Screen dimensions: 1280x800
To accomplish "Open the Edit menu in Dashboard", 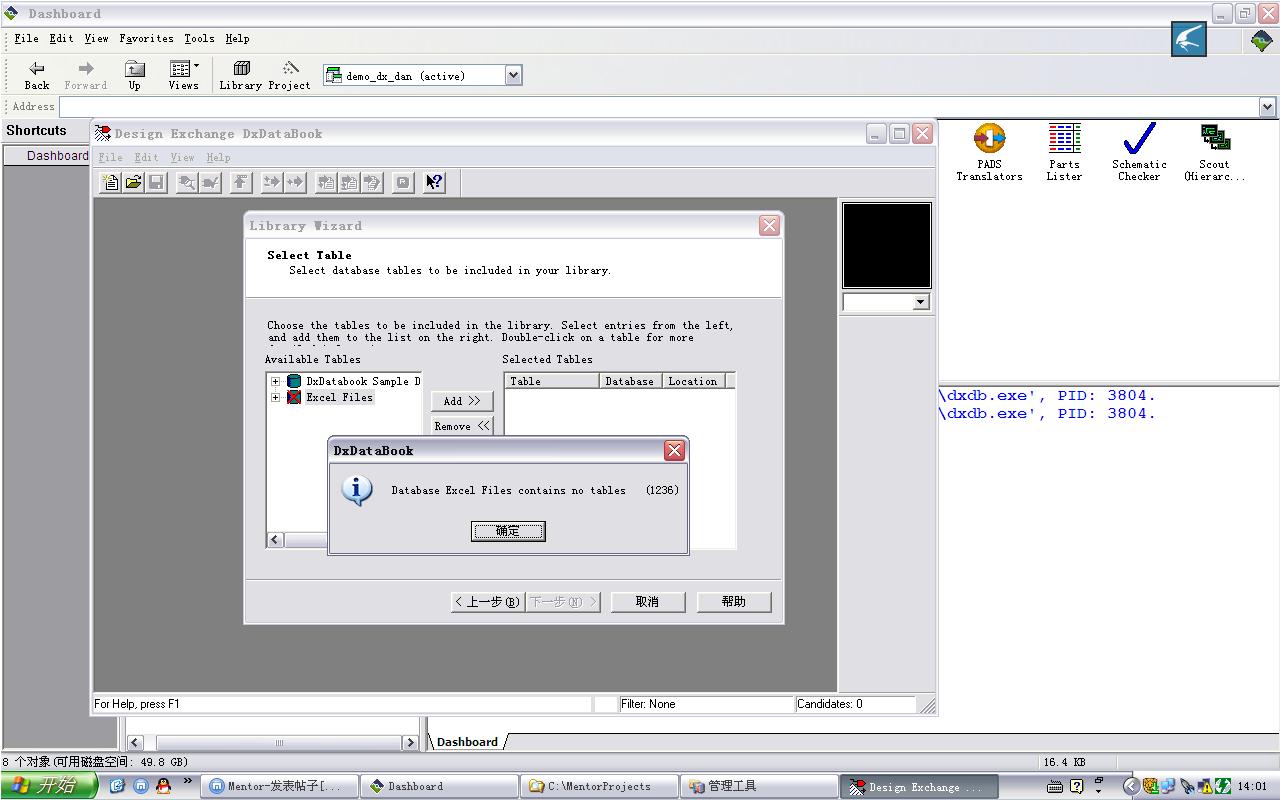I will pos(62,38).
